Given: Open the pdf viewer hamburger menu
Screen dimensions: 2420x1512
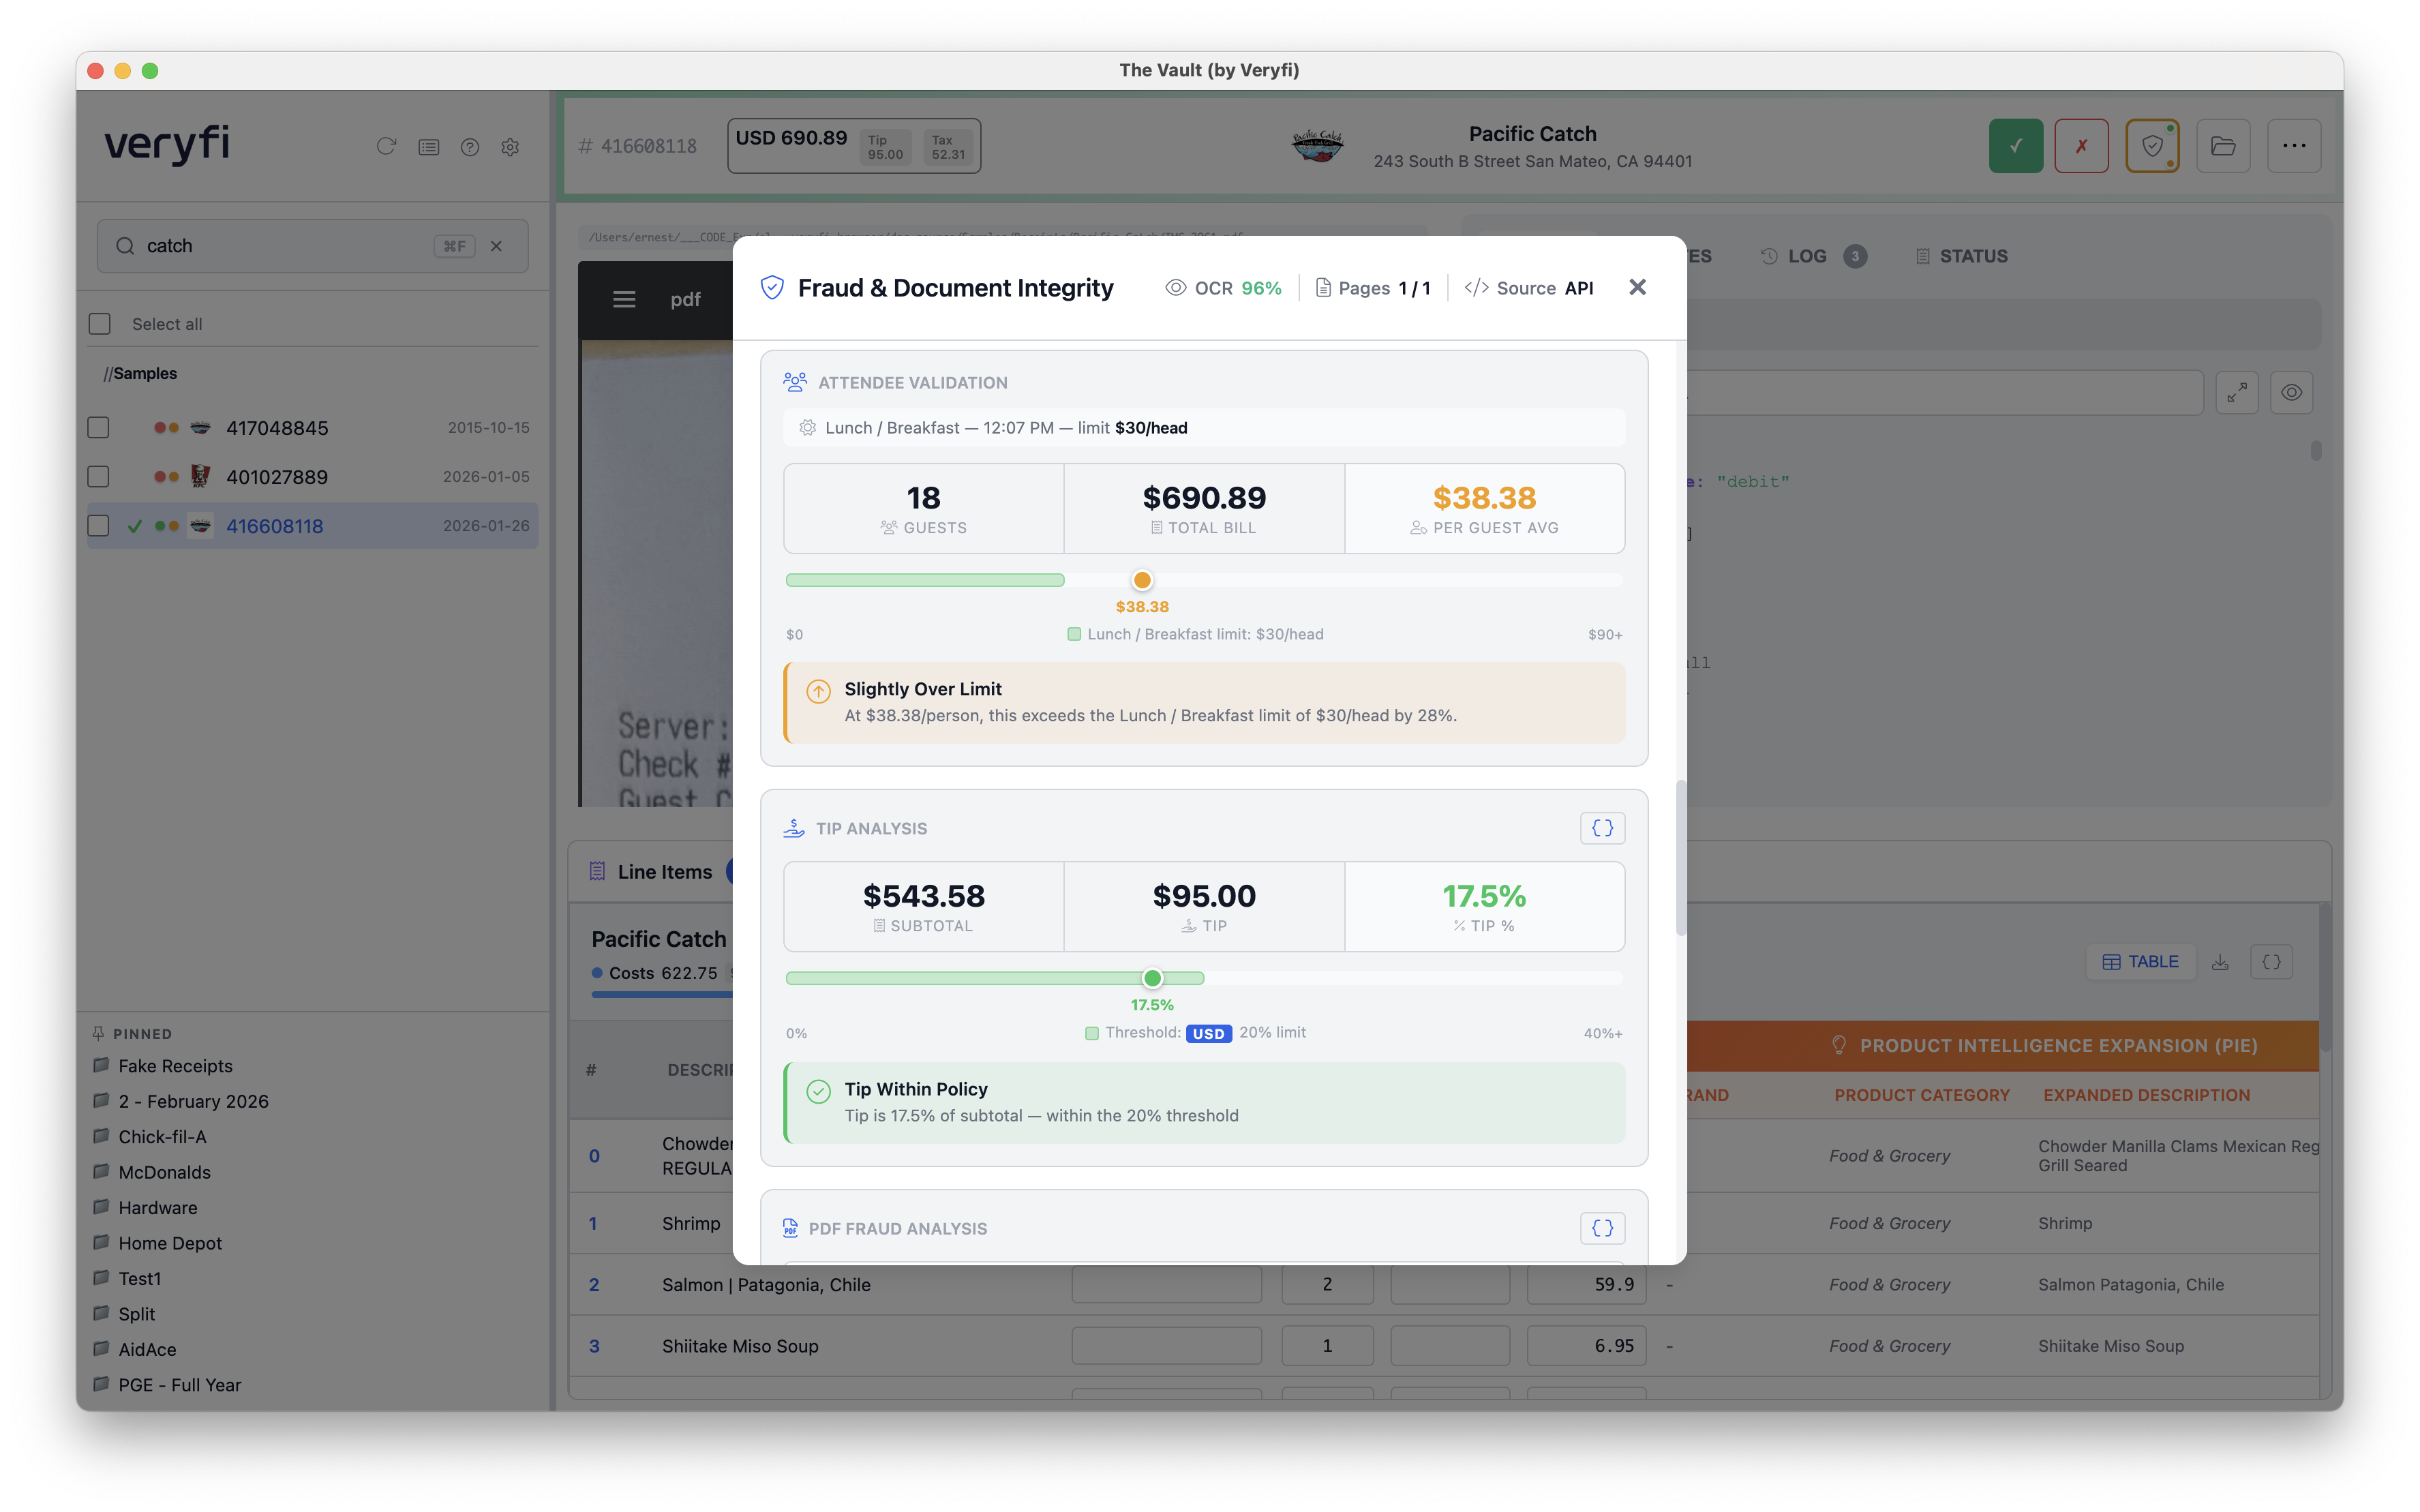Looking at the screenshot, I should [624, 300].
